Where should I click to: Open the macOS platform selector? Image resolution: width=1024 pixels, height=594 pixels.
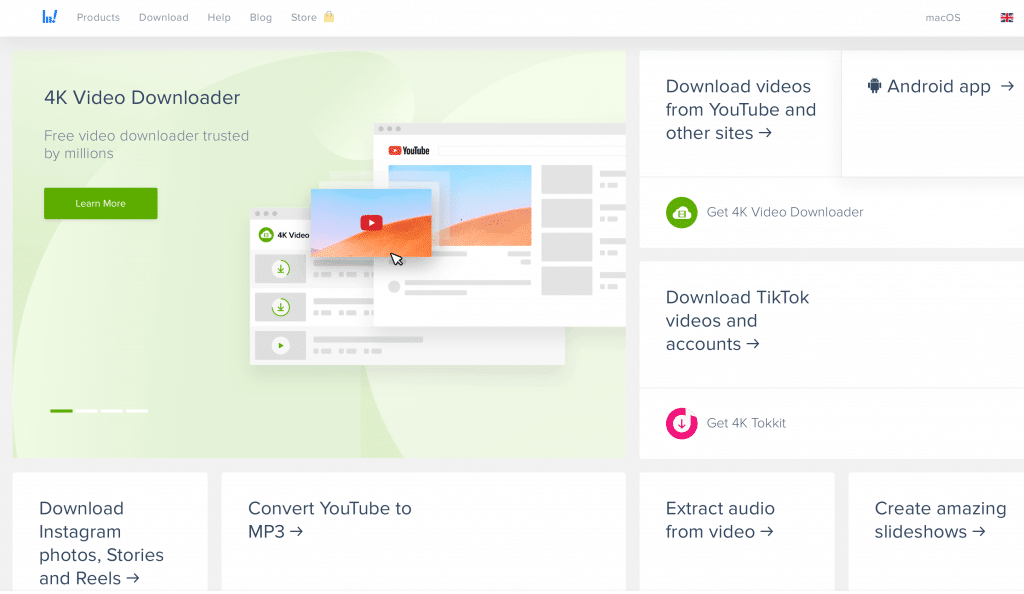click(x=942, y=18)
